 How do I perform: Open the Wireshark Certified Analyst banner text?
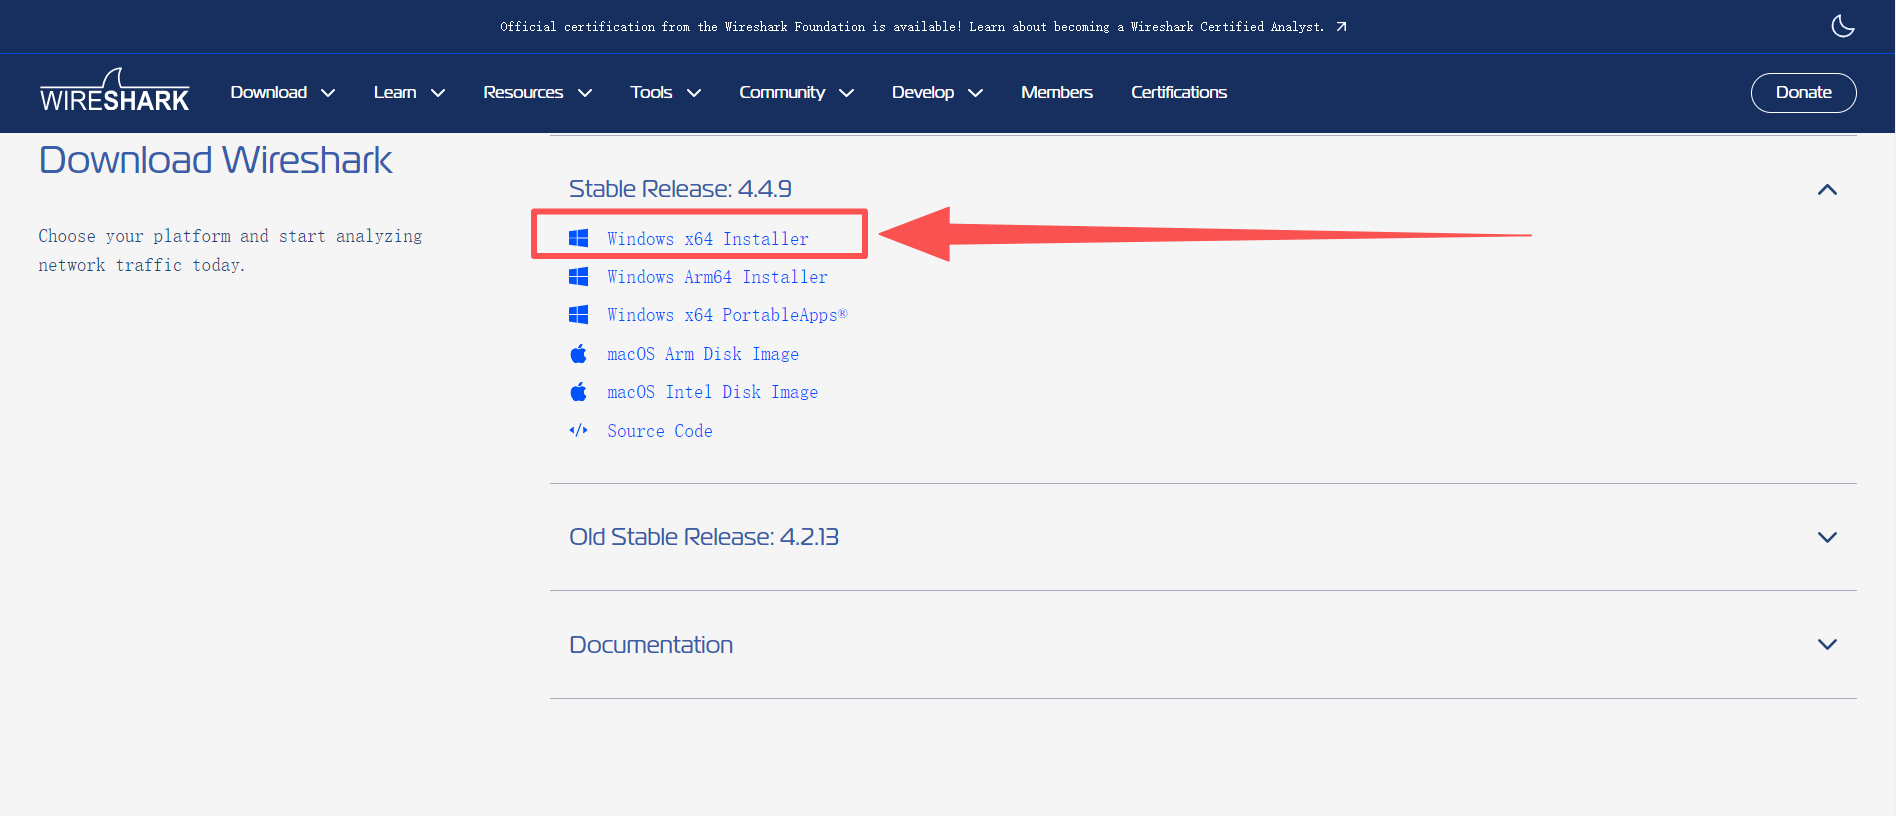coord(912,27)
